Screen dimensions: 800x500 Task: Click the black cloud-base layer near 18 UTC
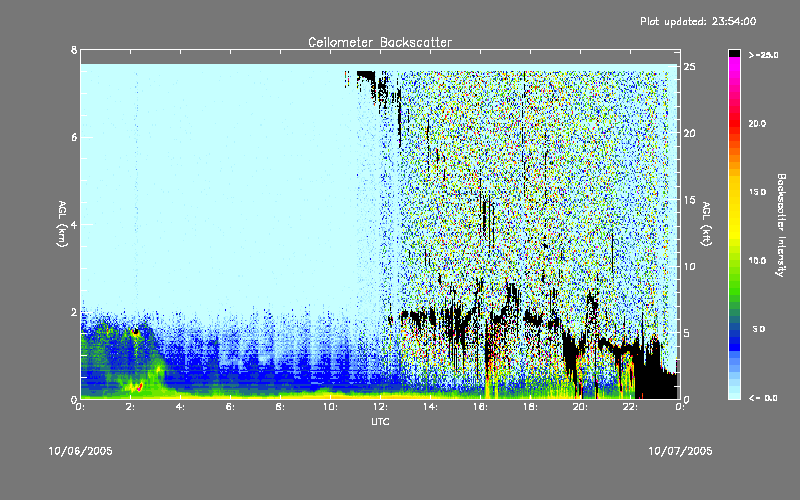[534, 319]
